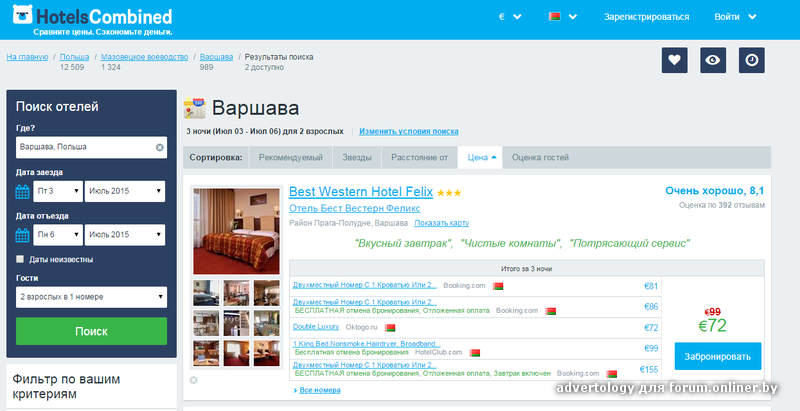Sort results by Расстояние от
This screenshot has width=800, height=411.
419,158
